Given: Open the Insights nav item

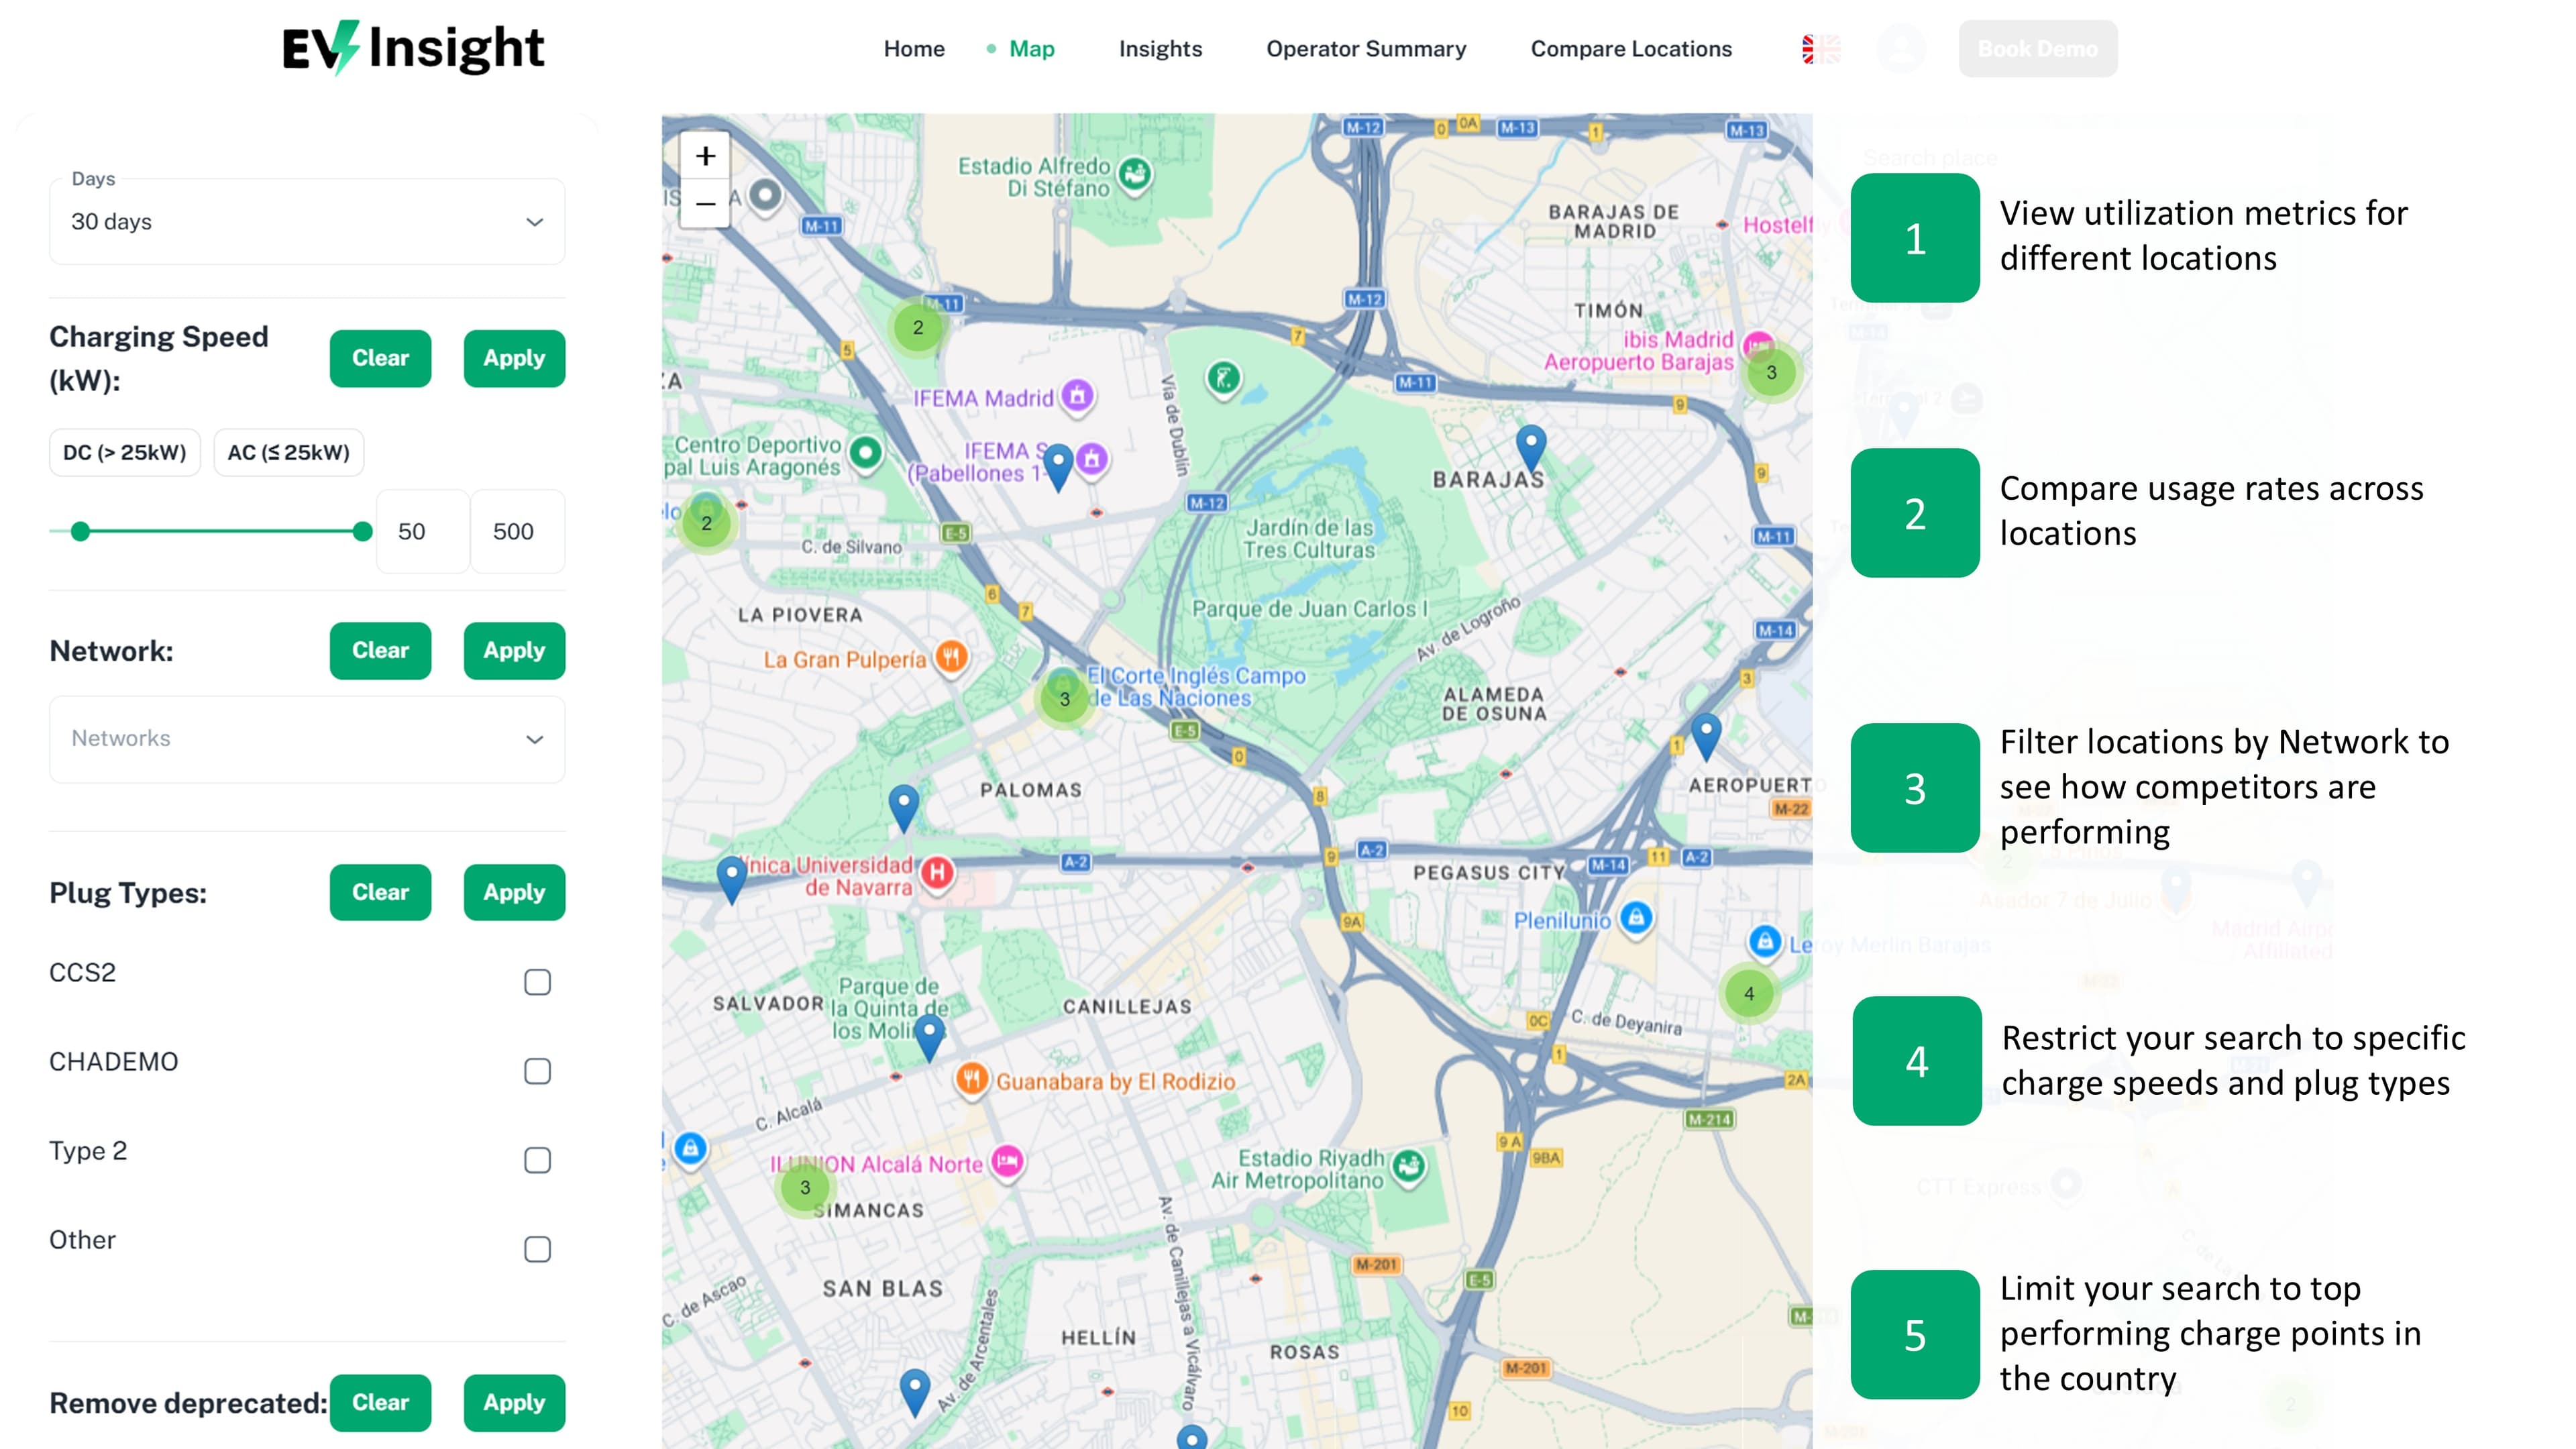Looking at the screenshot, I should [1160, 49].
